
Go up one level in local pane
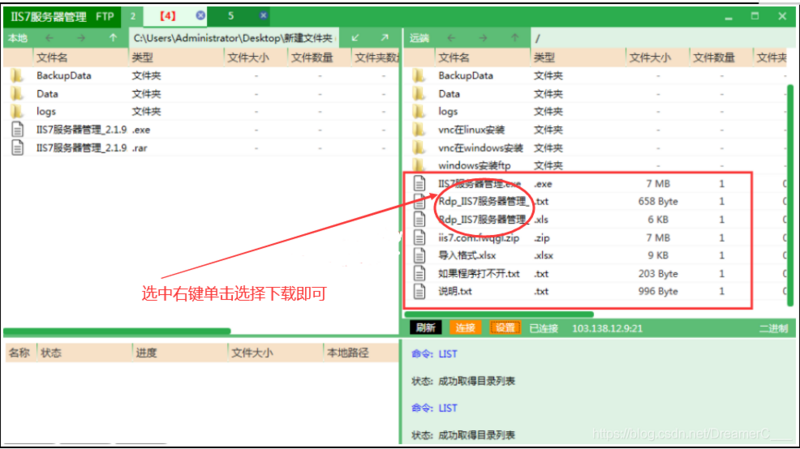(x=113, y=38)
